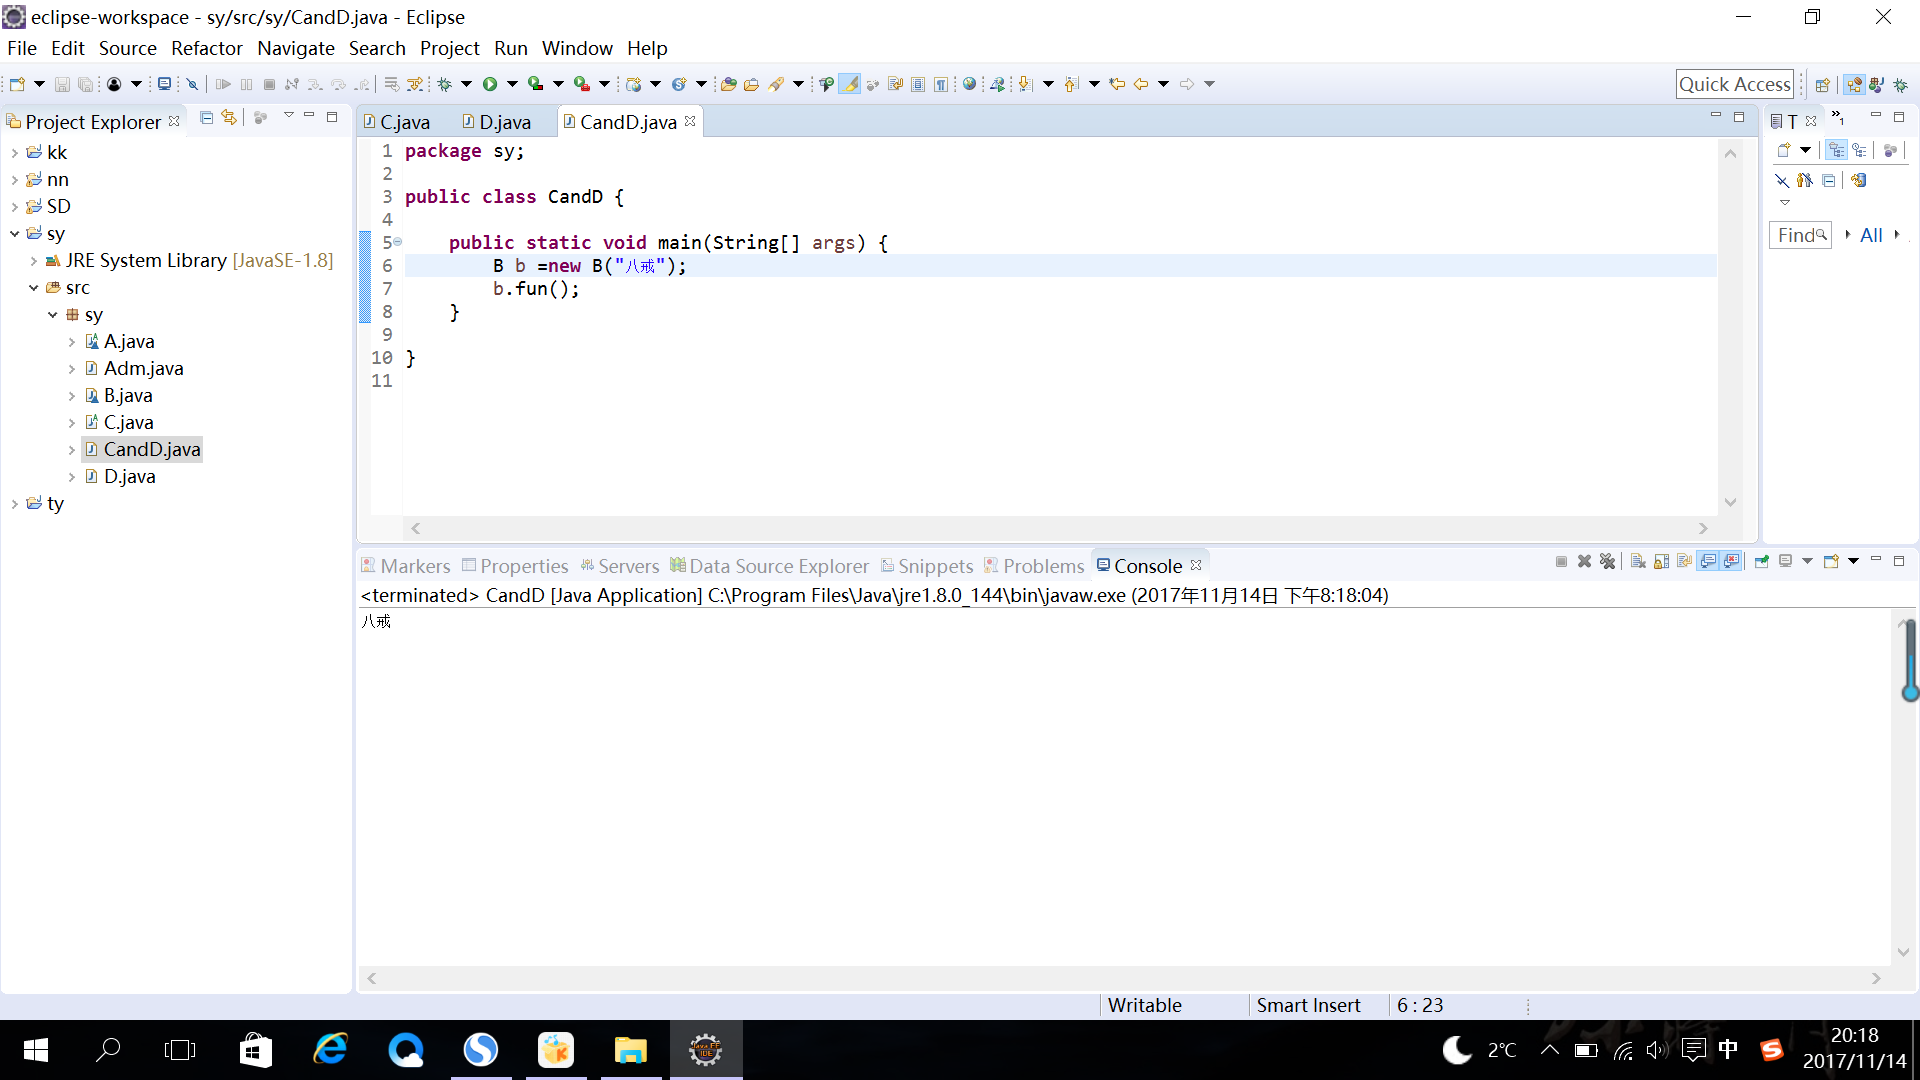The height and width of the screenshot is (1080, 1920).
Task: Toggle Show Console on standard error change
Action: (x=1731, y=561)
